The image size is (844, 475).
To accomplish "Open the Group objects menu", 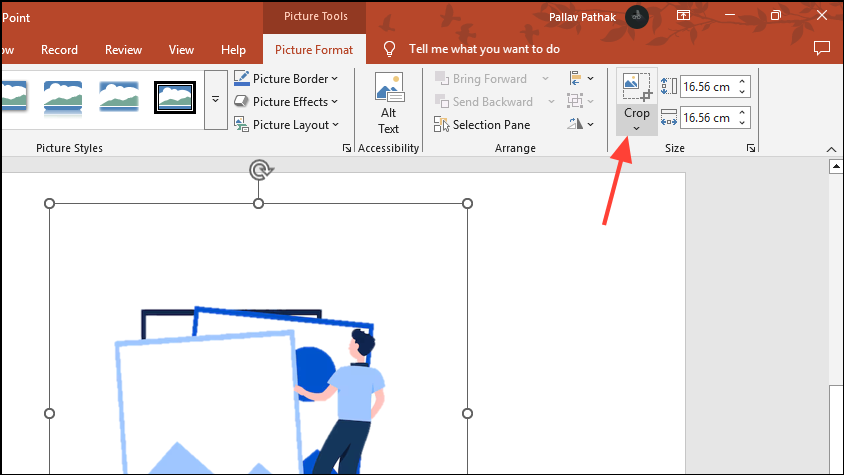I will pyautogui.click(x=581, y=101).
